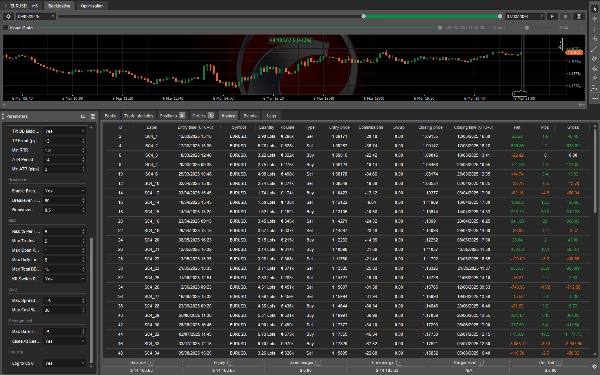
Task: Click the ATR Period value stepper
Action: coord(83,160)
